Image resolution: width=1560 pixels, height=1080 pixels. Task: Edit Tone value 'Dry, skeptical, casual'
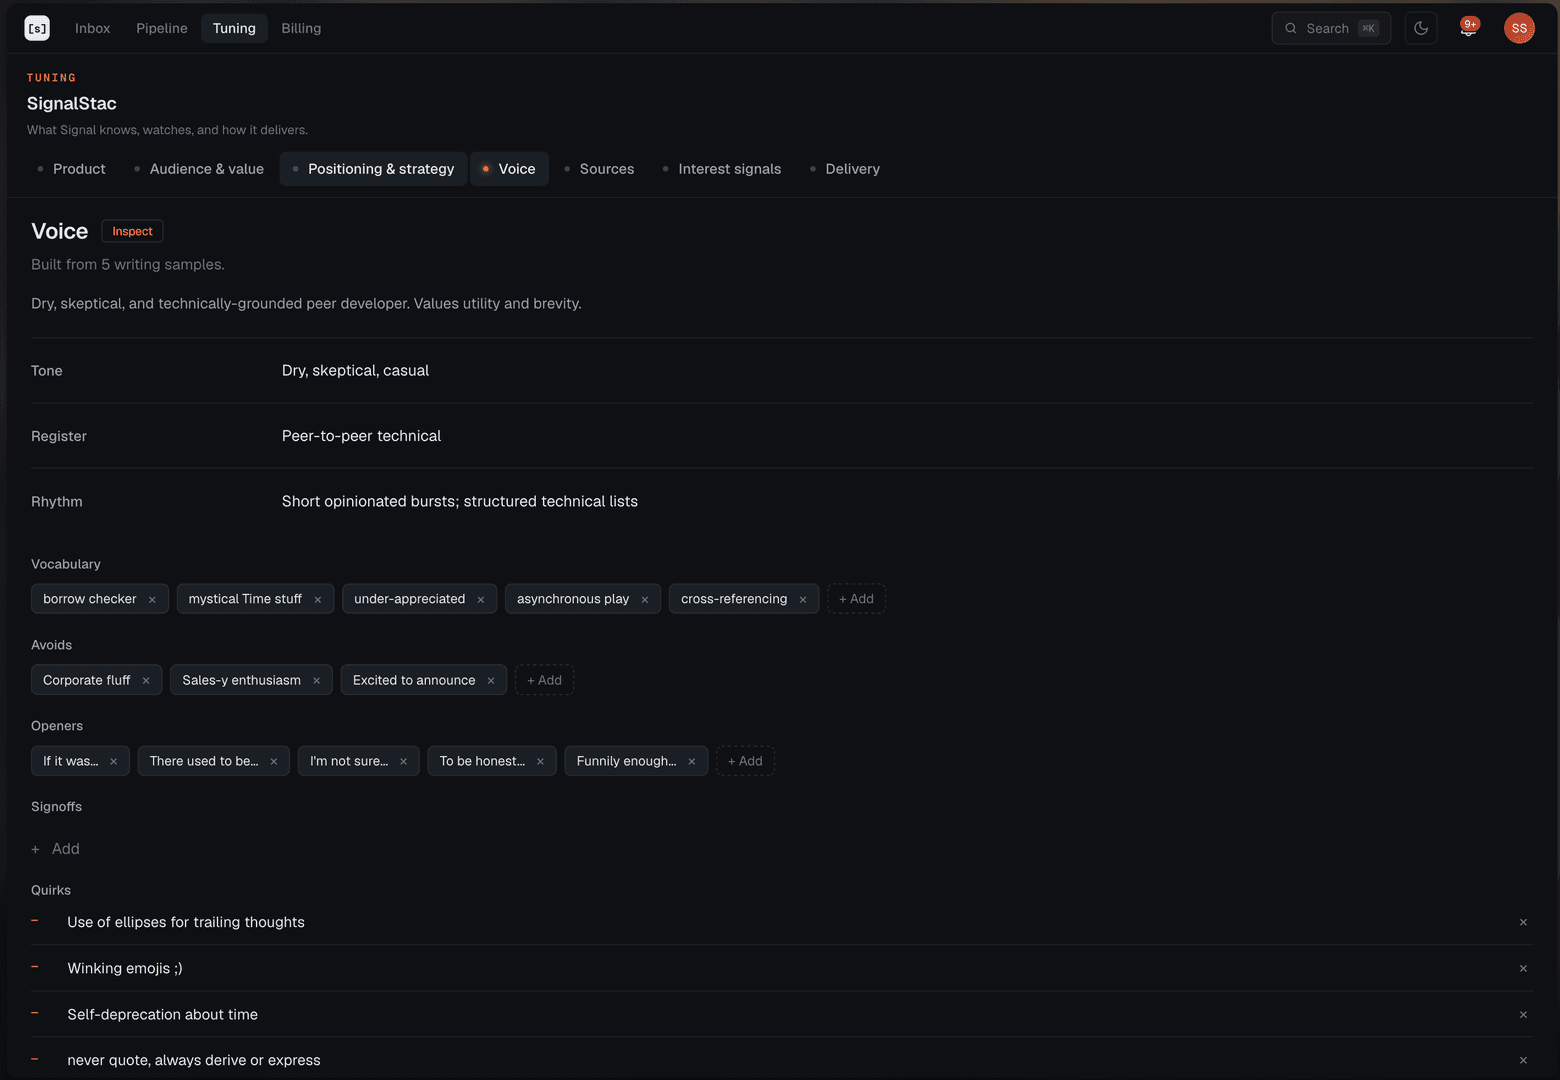[355, 371]
